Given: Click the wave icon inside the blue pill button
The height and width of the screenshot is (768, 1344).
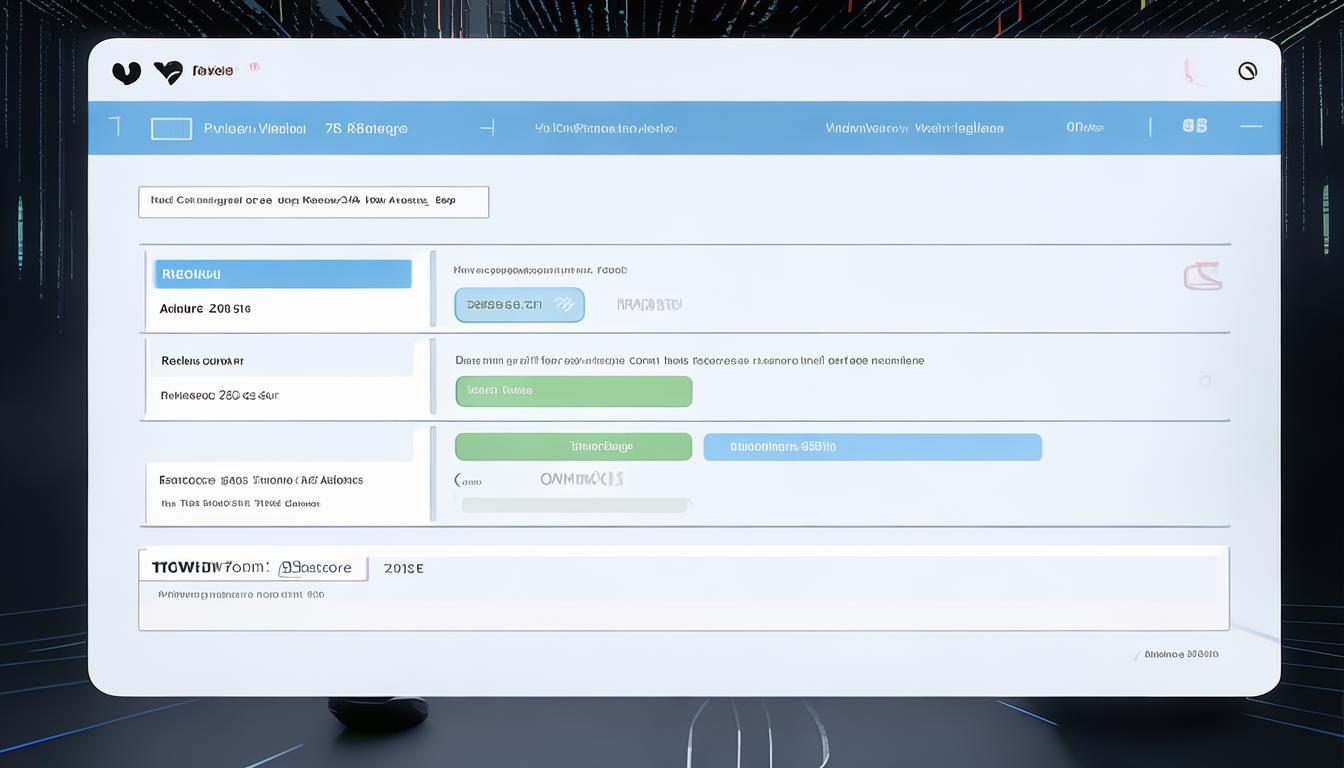Looking at the screenshot, I should (564, 304).
